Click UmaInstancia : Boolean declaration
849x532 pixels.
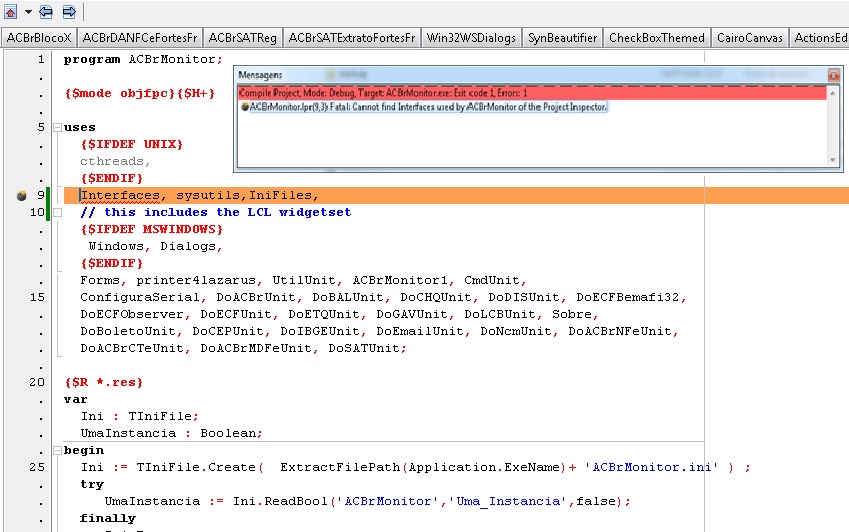click(x=171, y=434)
